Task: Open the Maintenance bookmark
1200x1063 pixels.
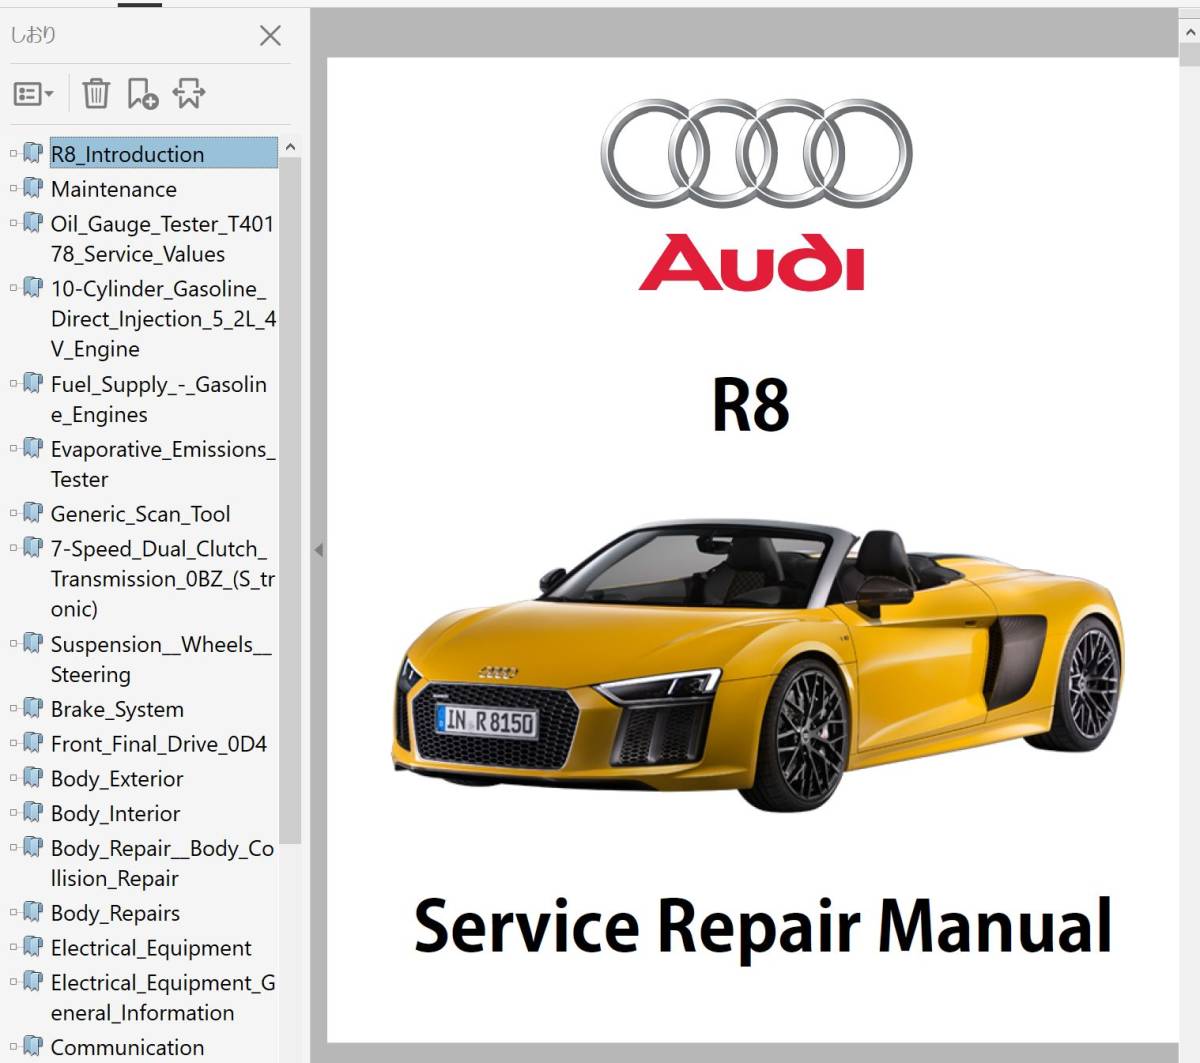Action: [x=114, y=189]
